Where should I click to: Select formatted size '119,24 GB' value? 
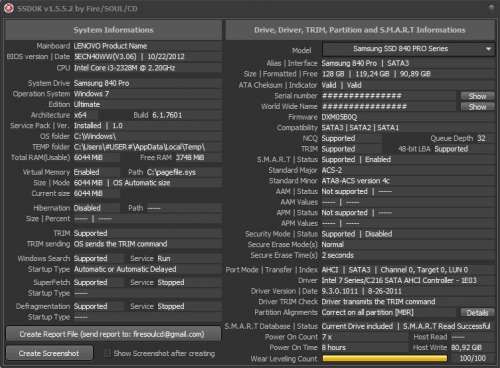click(372, 74)
